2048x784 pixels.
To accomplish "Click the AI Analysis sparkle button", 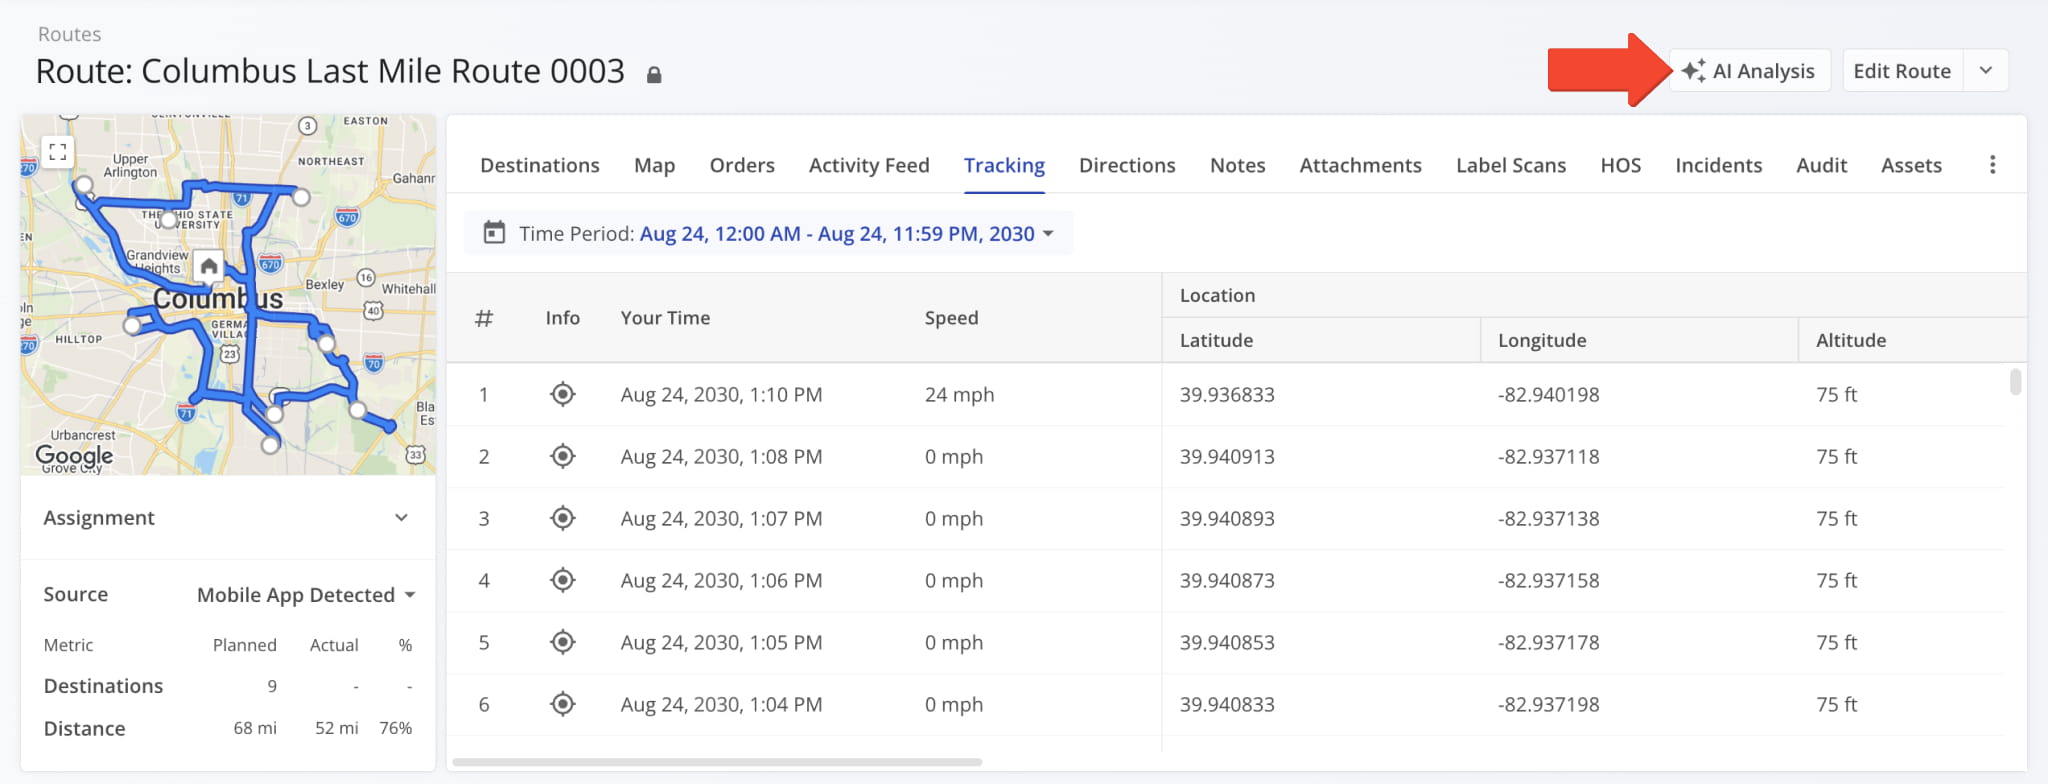I will pos(1750,71).
